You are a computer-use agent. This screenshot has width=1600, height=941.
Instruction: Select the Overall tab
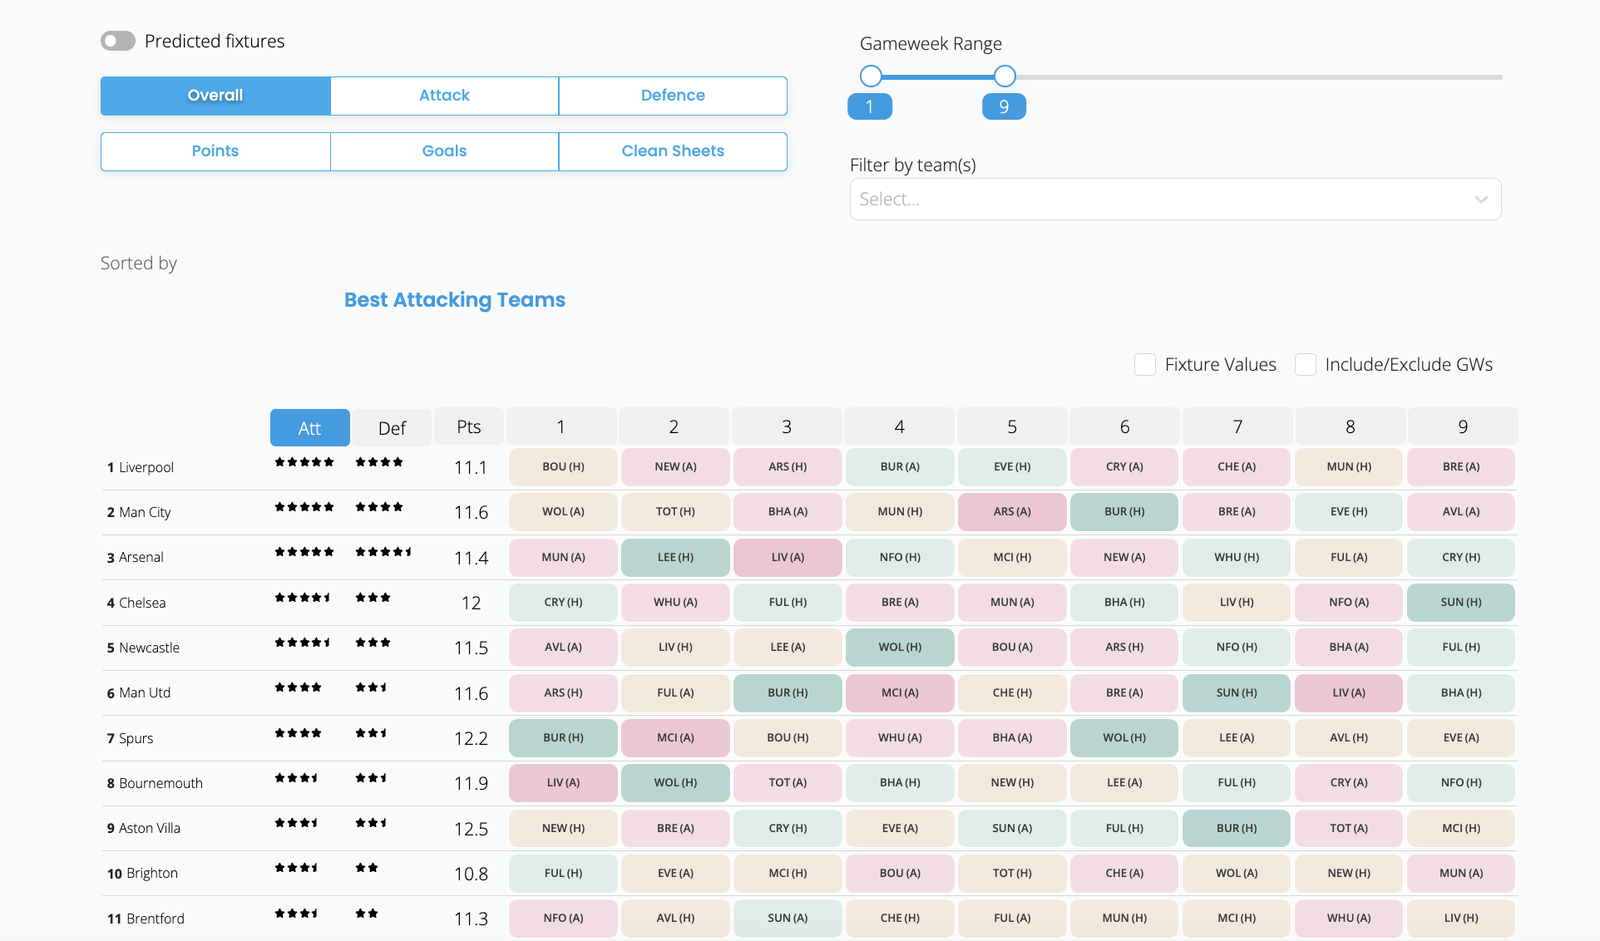(215, 96)
